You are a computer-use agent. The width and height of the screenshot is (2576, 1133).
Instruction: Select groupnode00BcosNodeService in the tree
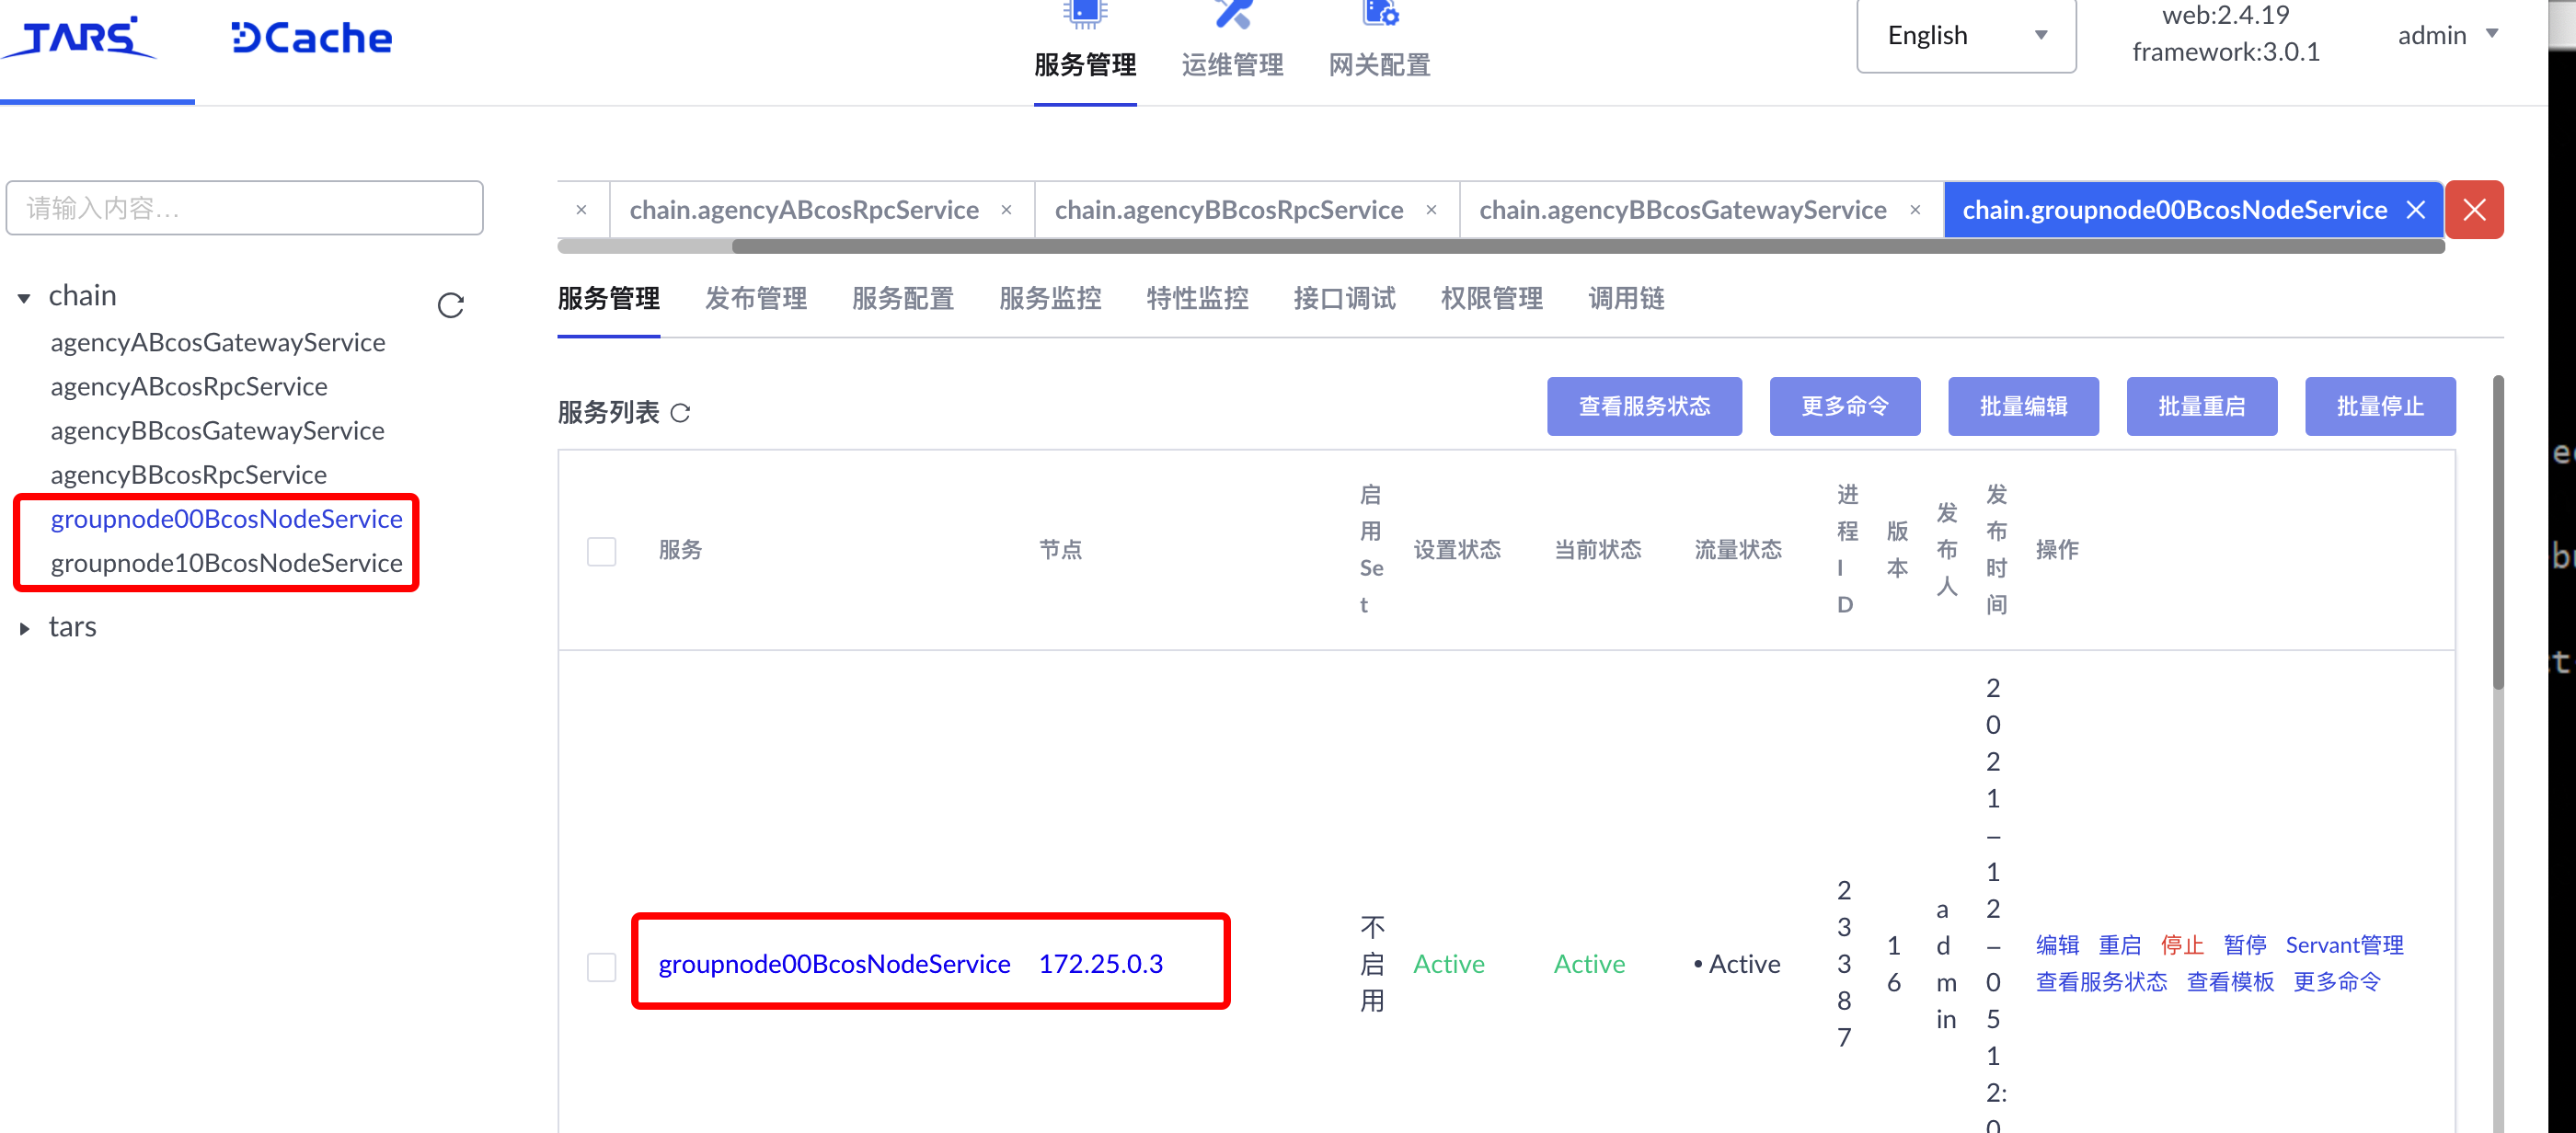click(227, 518)
